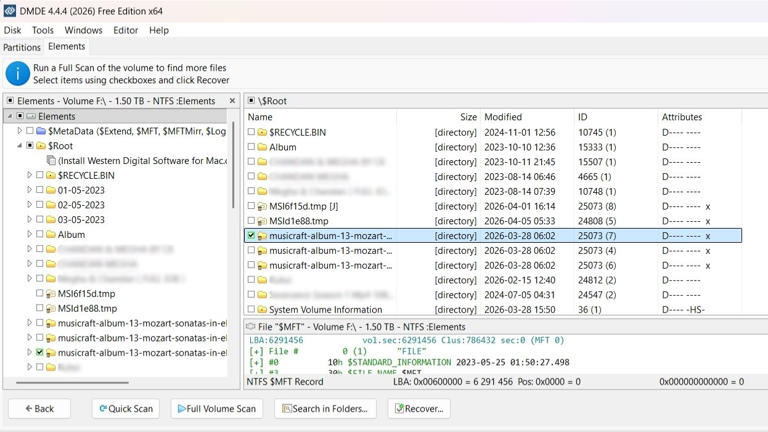Sort file list by Modified column header
768x432 pixels.
503,117
